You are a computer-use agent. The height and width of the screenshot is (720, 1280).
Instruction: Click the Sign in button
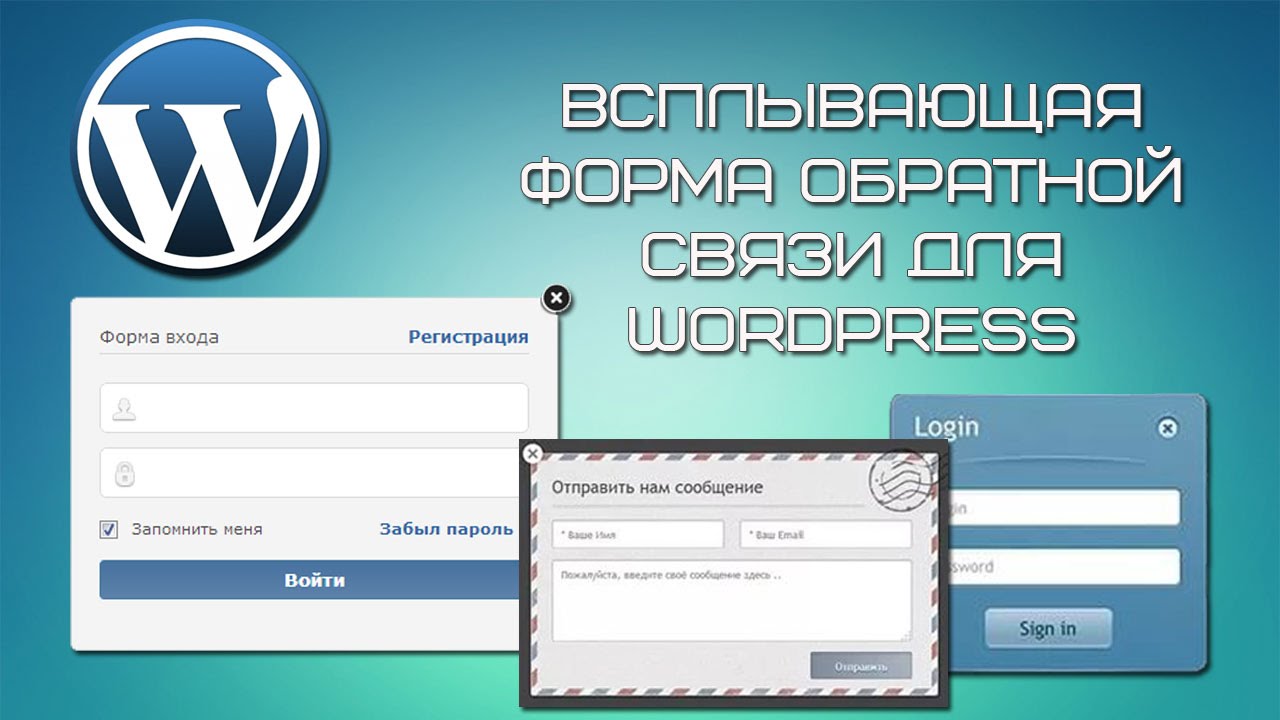click(x=1048, y=629)
